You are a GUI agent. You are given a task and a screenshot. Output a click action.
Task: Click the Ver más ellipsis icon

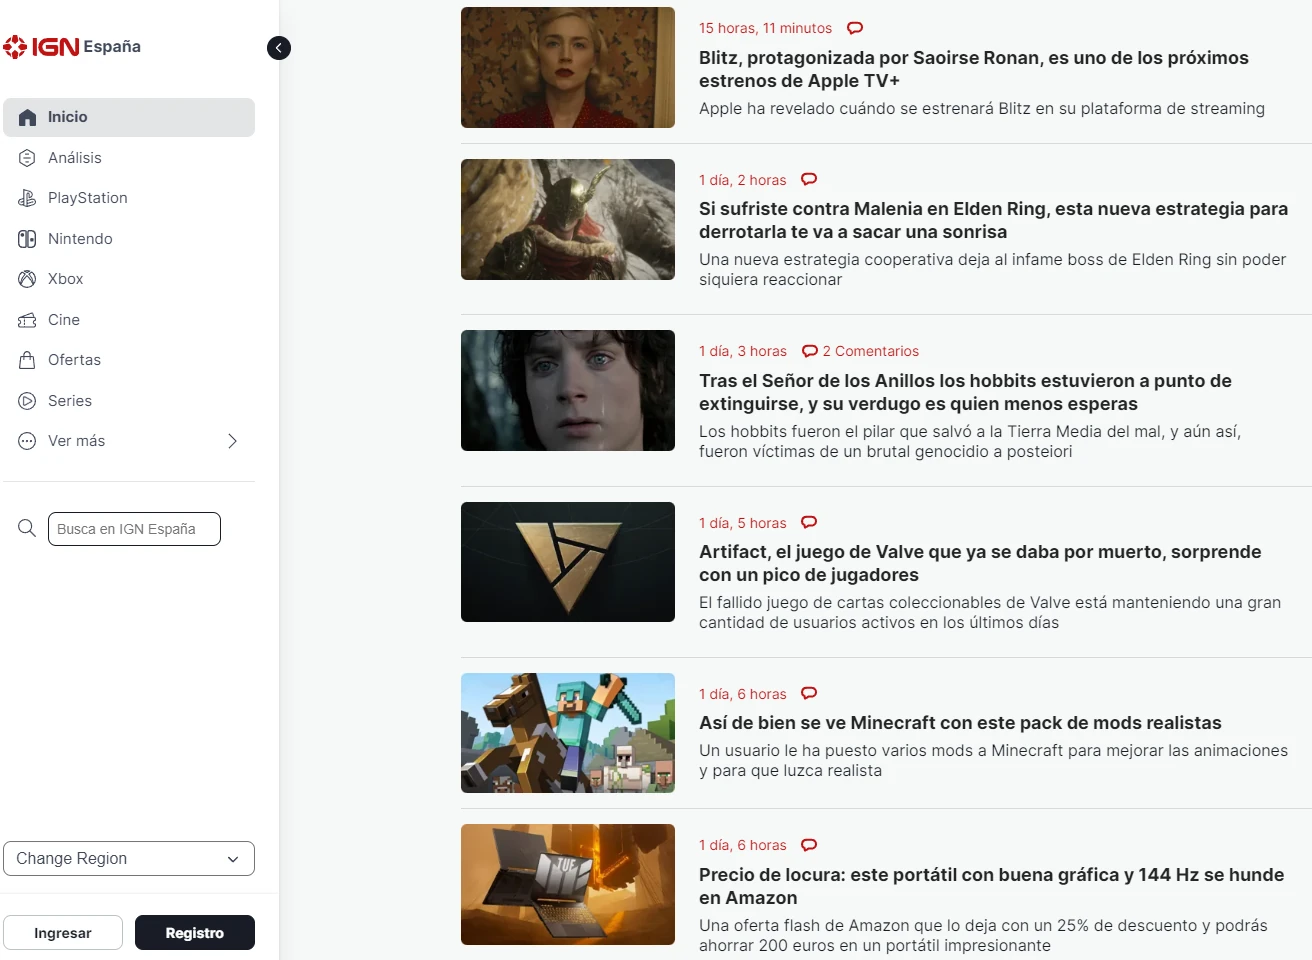(x=27, y=441)
